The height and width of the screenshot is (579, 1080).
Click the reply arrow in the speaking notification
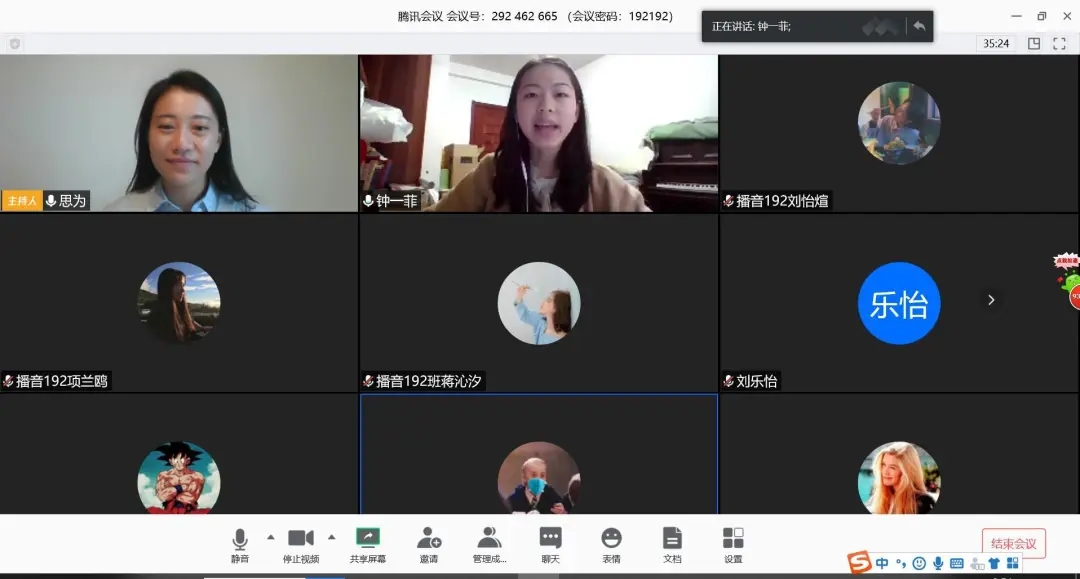919,26
